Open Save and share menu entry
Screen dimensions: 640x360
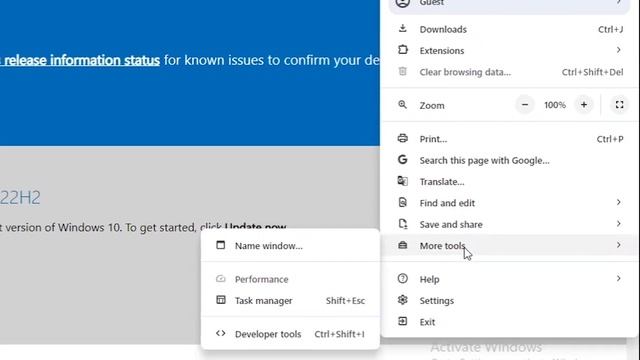(509, 224)
